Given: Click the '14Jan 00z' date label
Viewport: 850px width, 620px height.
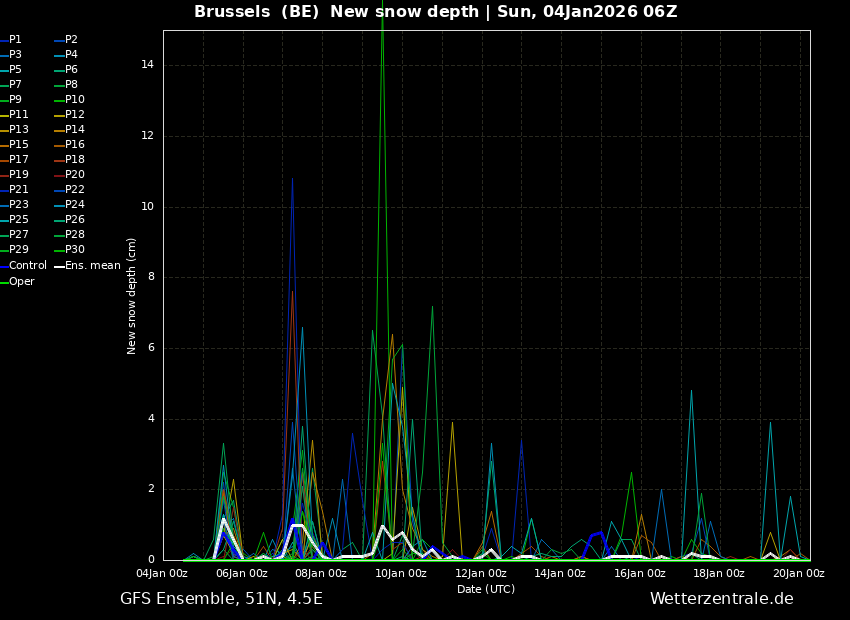Looking at the screenshot, I should point(560,574).
